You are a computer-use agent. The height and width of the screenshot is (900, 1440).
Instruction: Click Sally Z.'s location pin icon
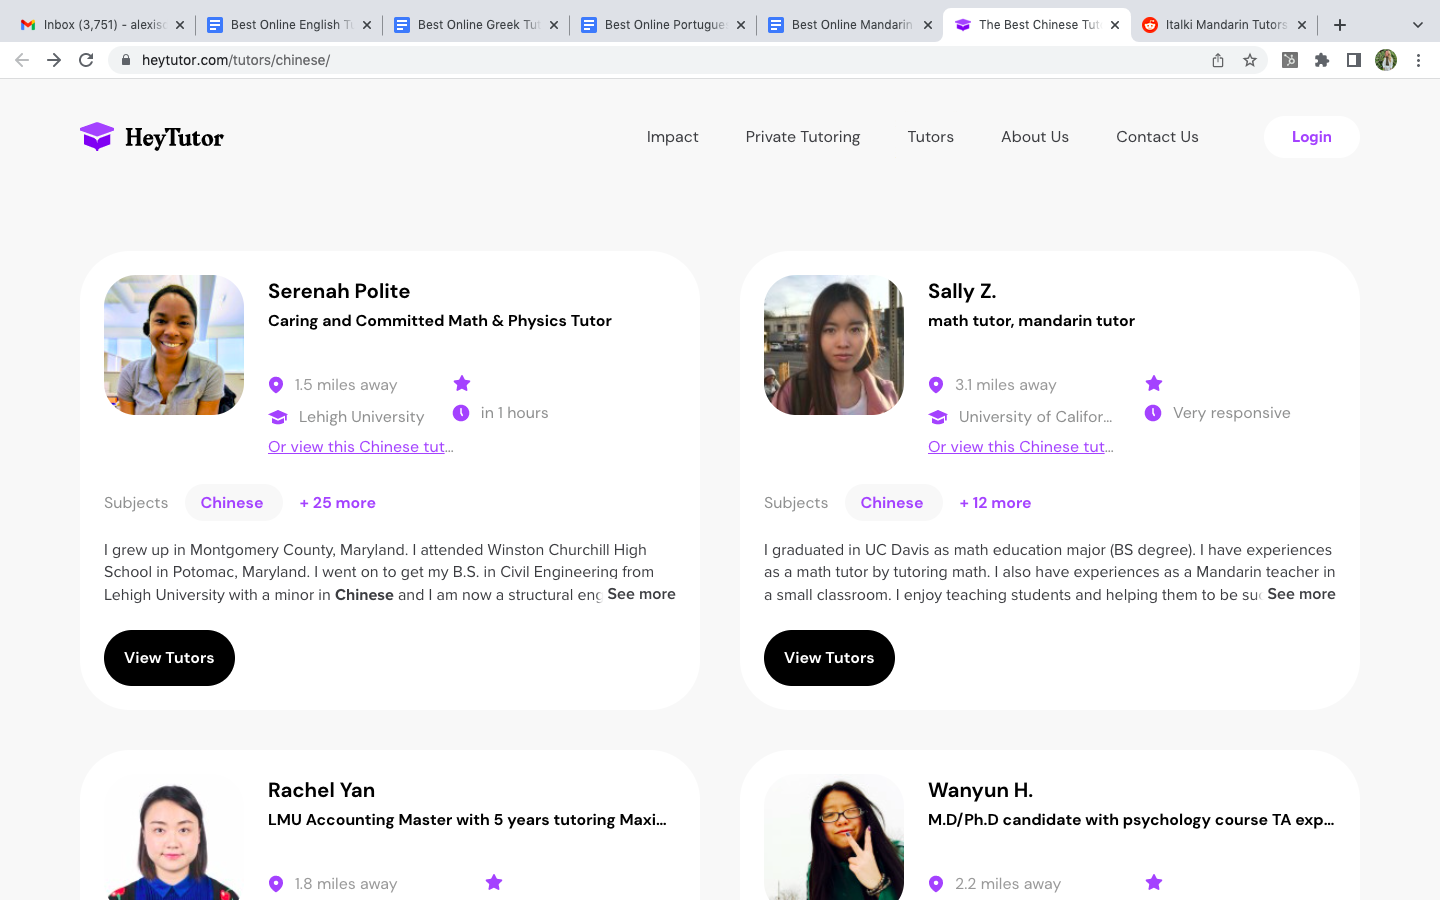pyautogui.click(x=936, y=385)
